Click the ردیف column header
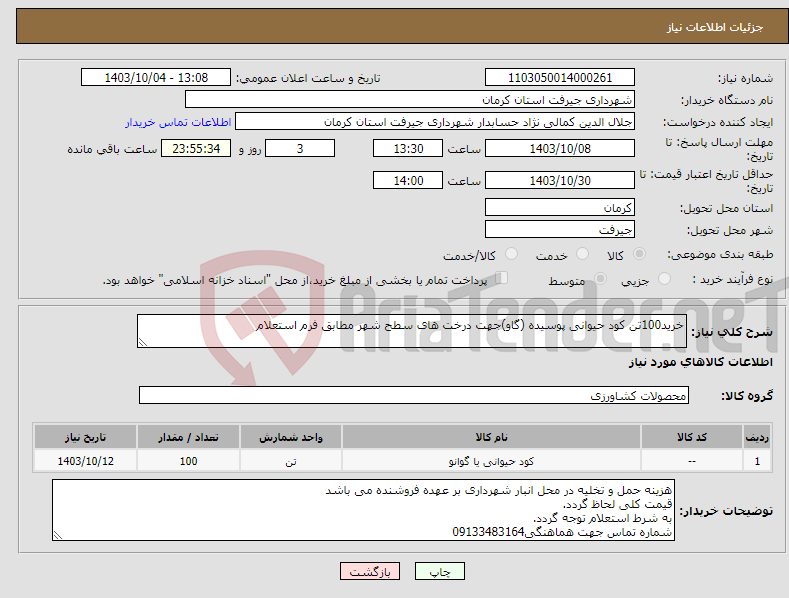Viewport: 789px width, 598px height. pos(757,437)
